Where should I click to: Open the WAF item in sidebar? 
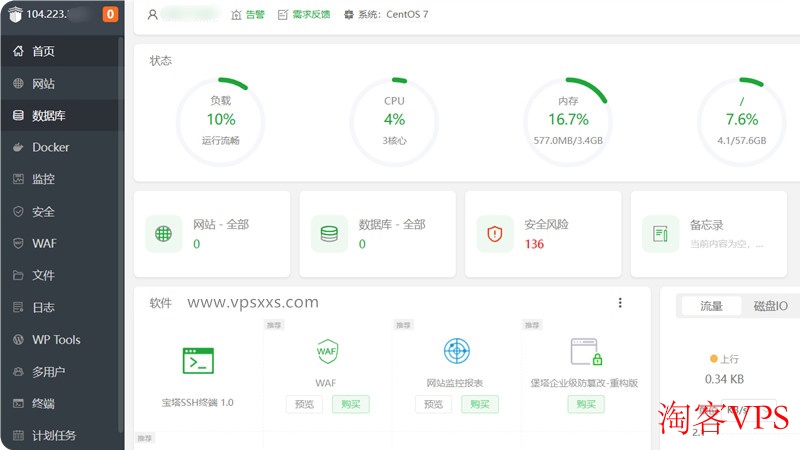60,243
